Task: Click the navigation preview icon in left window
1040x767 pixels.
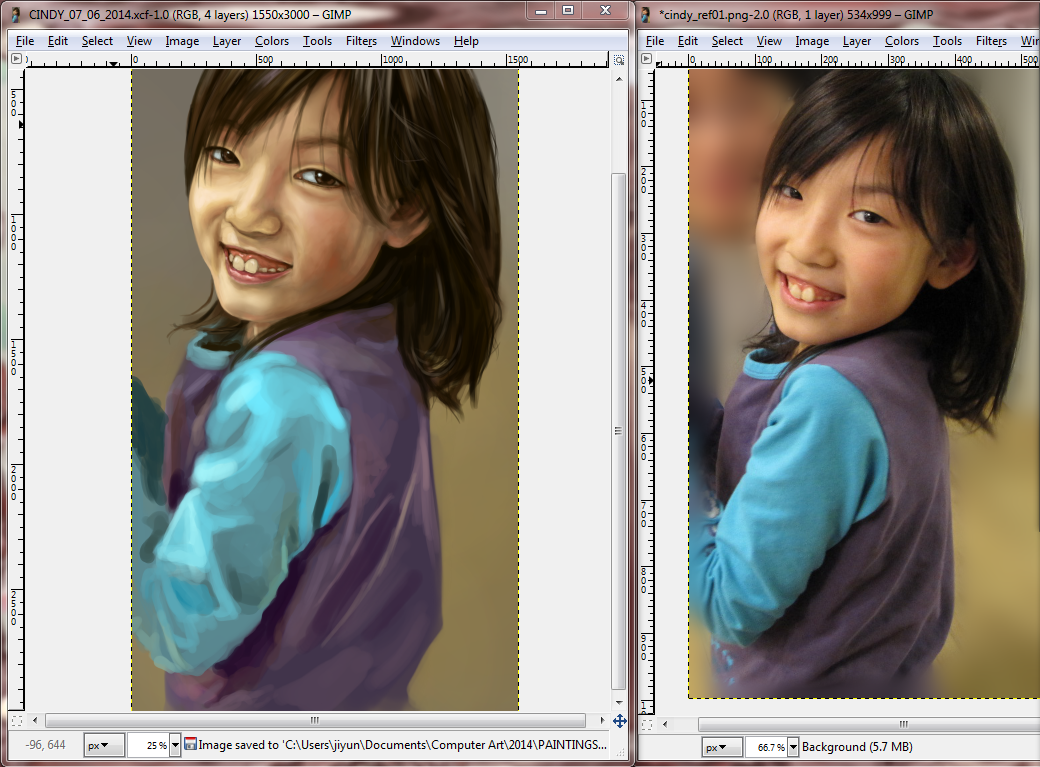Action: pos(619,720)
